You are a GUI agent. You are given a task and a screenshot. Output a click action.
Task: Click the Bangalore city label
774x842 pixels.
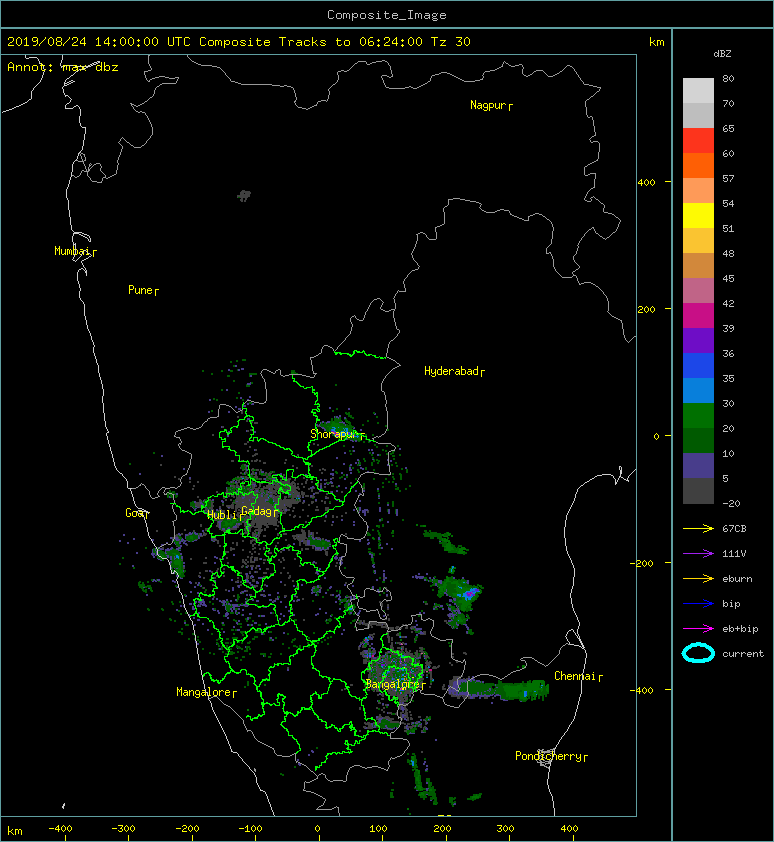[x=395, y=684]
